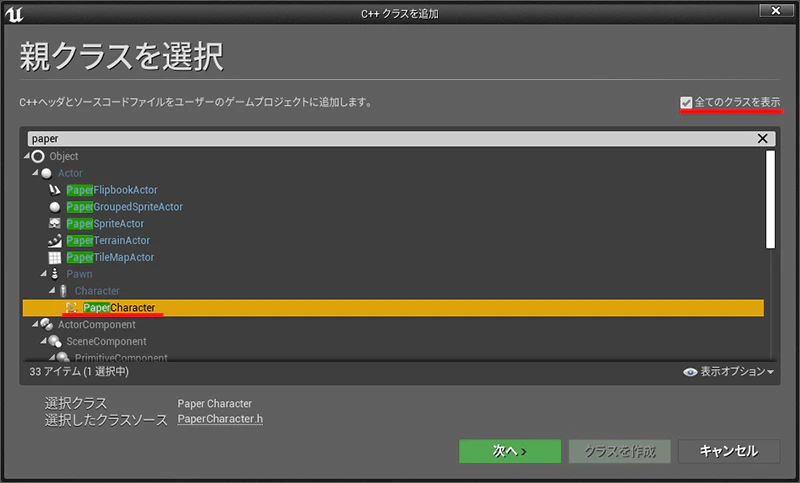Click the PaperCharacter icon

[71, 308]
